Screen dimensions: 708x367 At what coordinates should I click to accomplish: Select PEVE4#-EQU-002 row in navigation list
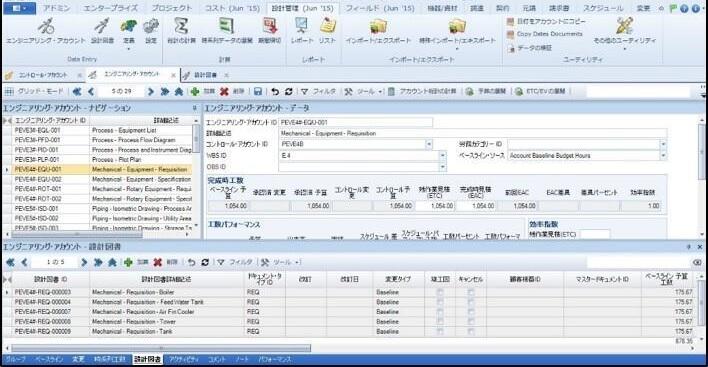97,179
